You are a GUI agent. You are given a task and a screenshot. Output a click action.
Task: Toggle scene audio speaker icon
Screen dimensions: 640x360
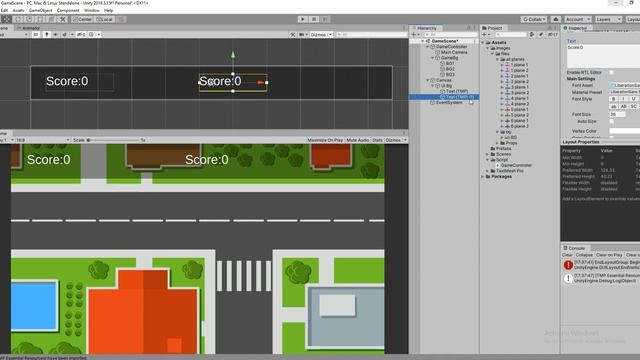click(x=56, y=35)
